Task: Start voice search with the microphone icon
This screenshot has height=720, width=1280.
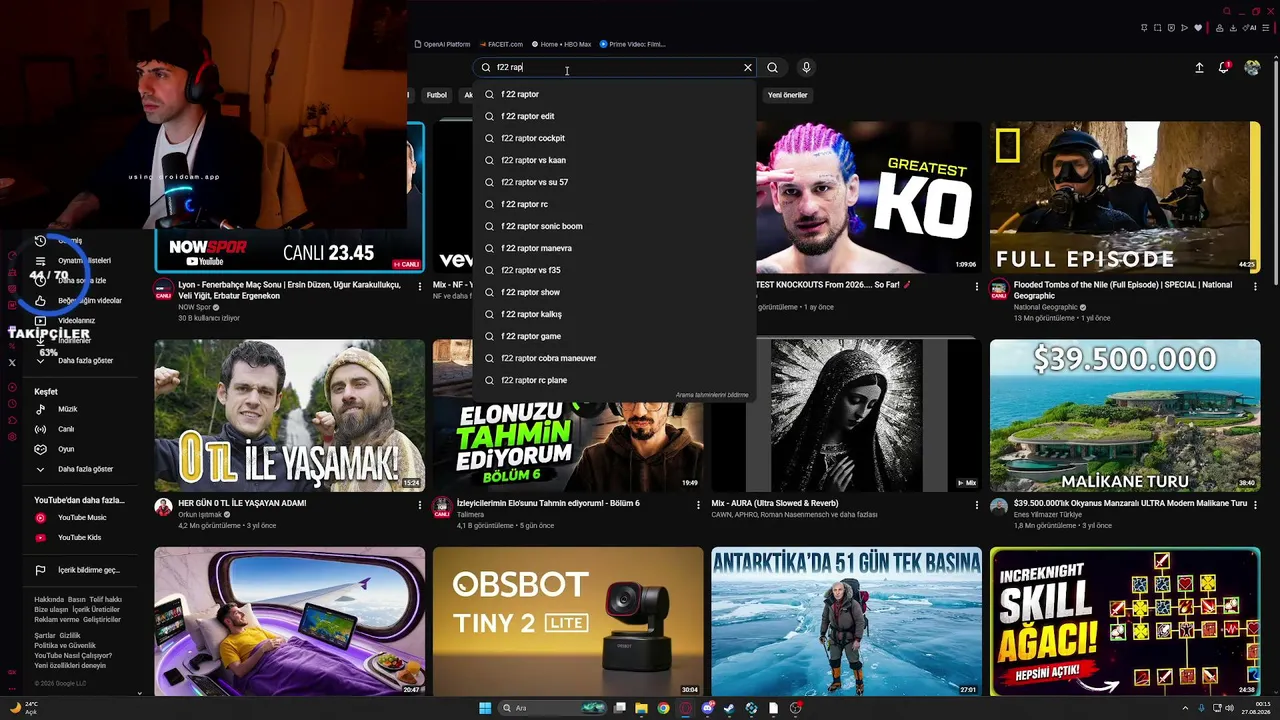Action: (806, 67)
